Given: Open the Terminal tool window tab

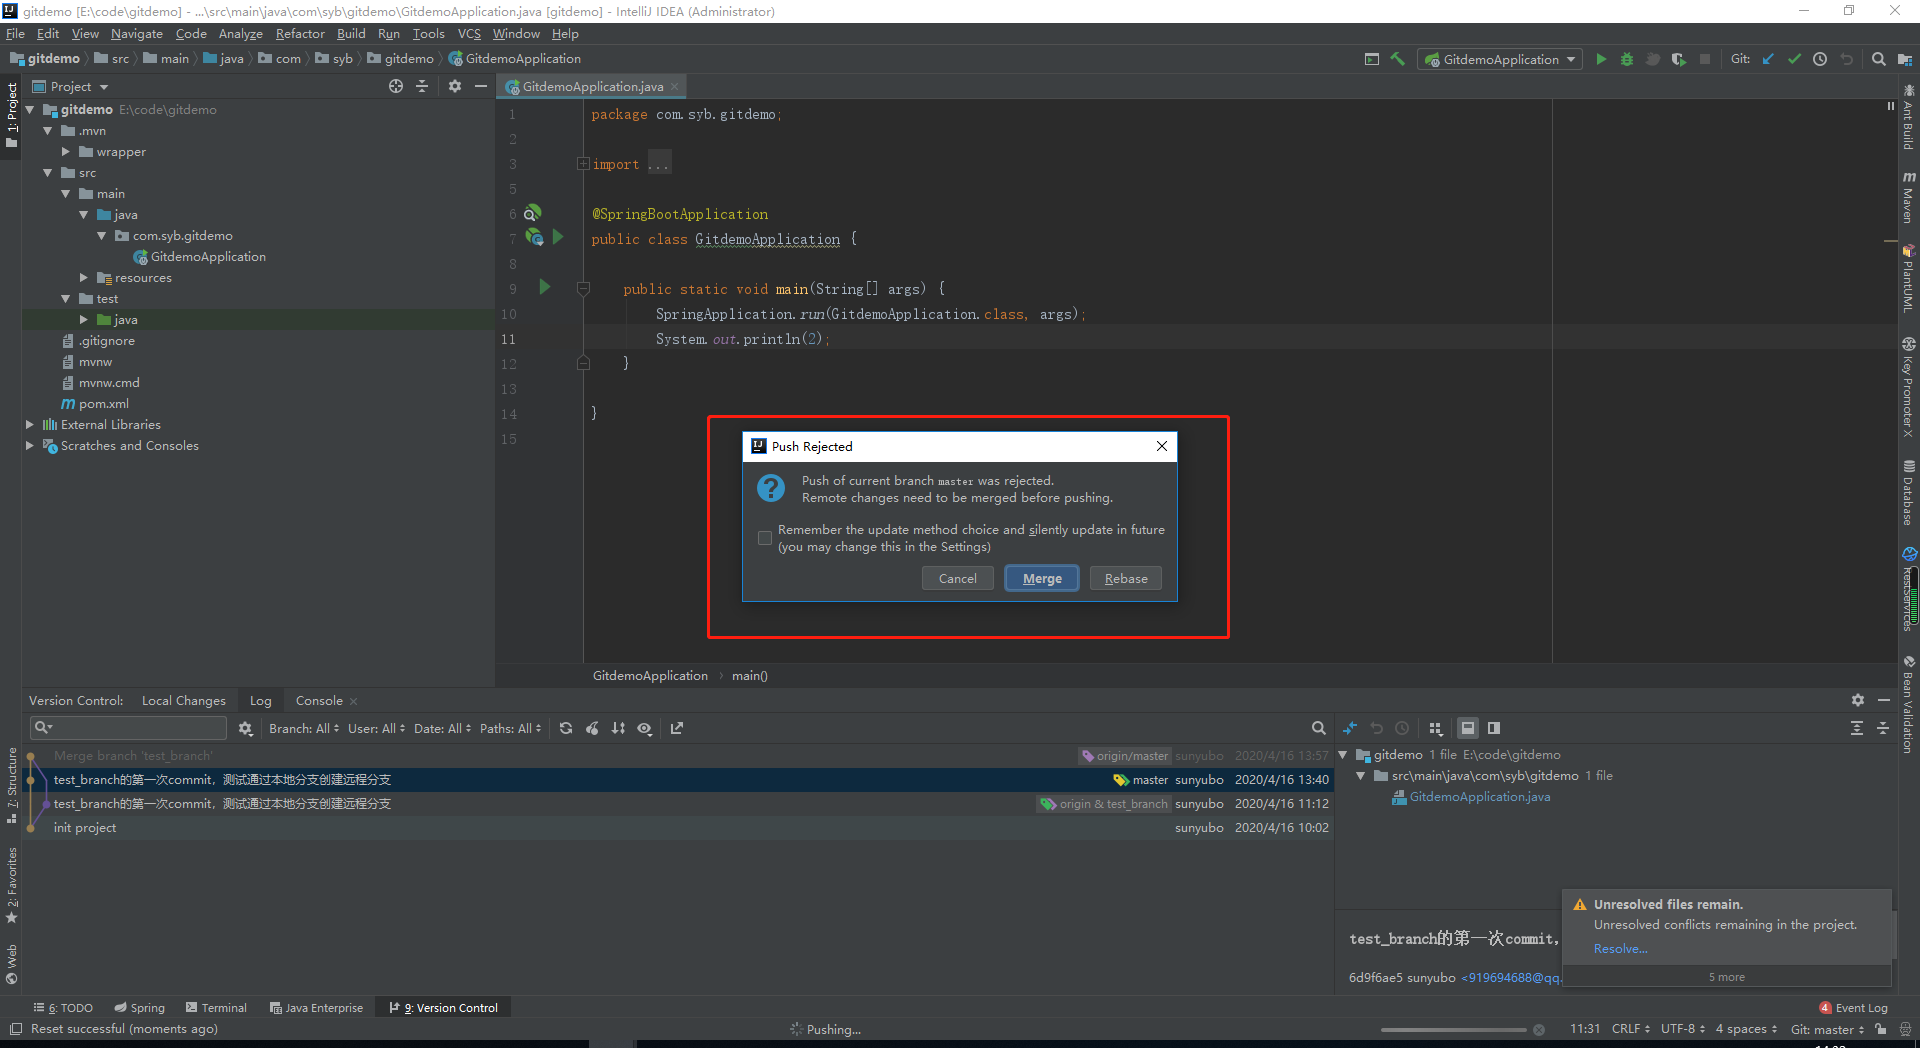Looking at the screenshot, I should click(216, 1008).
